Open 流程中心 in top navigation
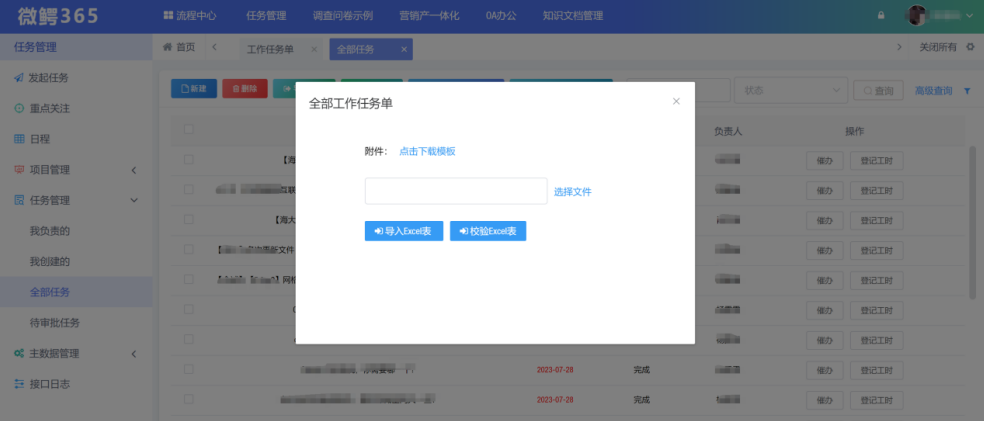Screen dimensions: 984x421 coord(189,15)
